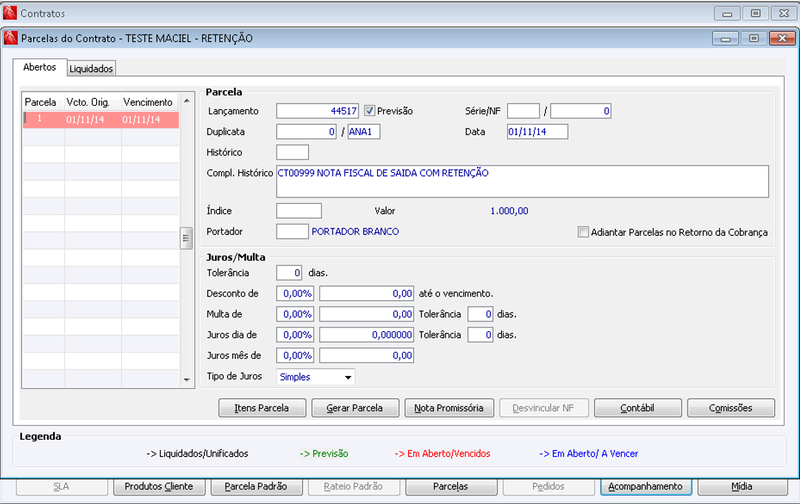
Task: Click the Lançamento number field
Action: pyautogui.click(x=317, y=111)
